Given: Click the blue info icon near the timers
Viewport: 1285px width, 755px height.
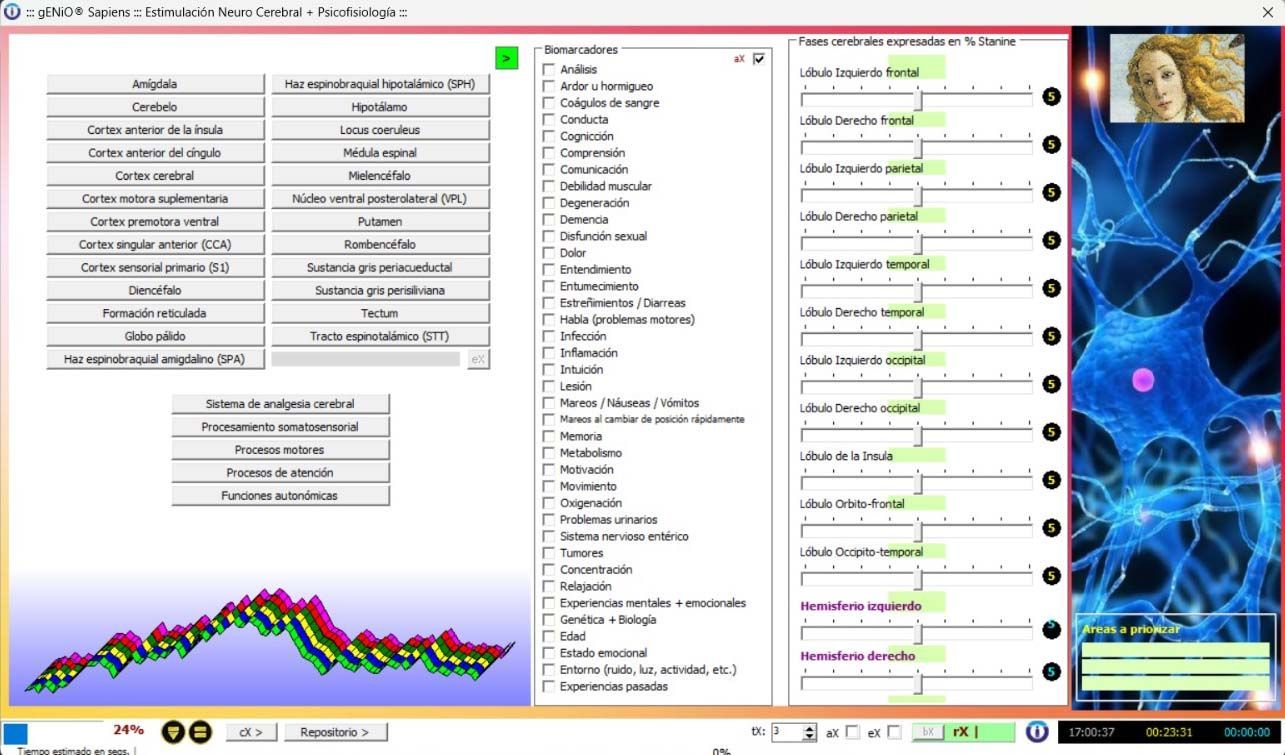Looking at the screenshot, I should (x=1037, y=731).
